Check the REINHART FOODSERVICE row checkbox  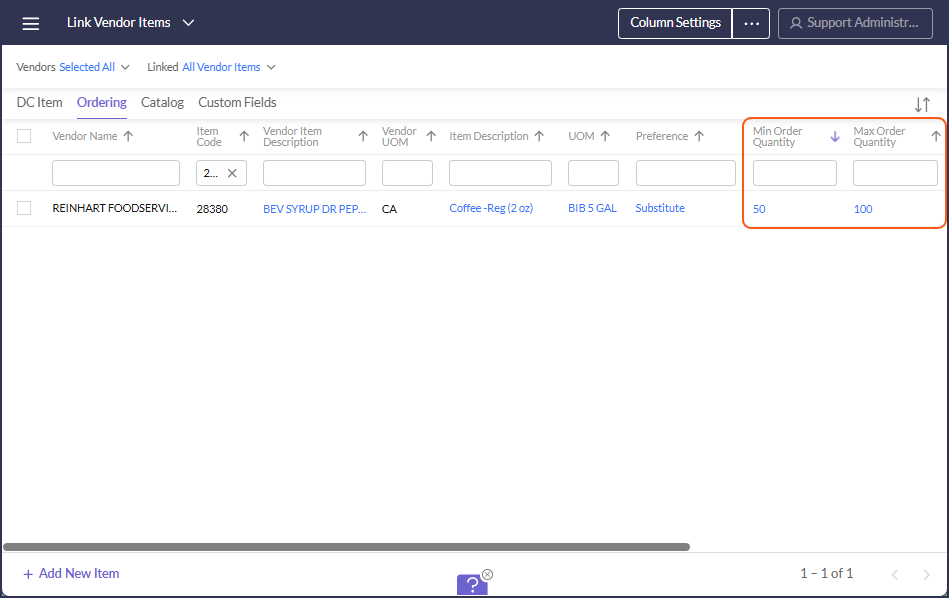tap(24, 208)
